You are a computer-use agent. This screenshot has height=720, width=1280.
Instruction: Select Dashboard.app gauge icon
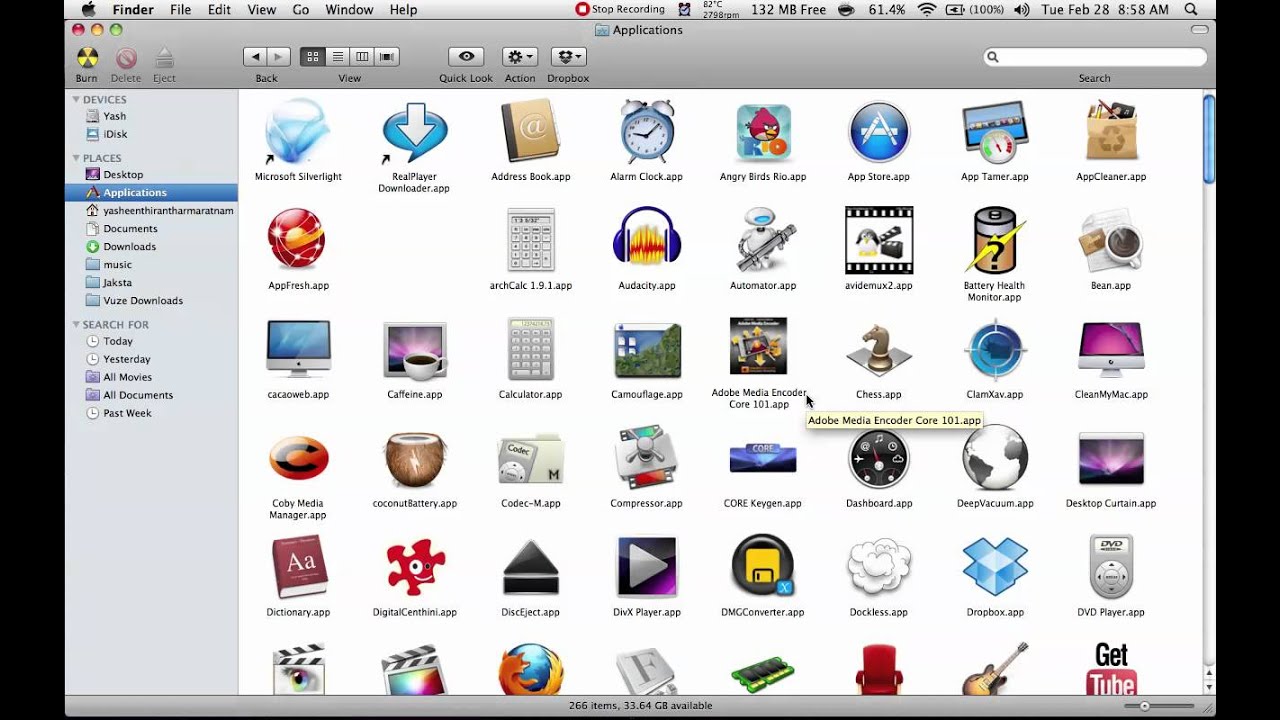tap(879, 459)
